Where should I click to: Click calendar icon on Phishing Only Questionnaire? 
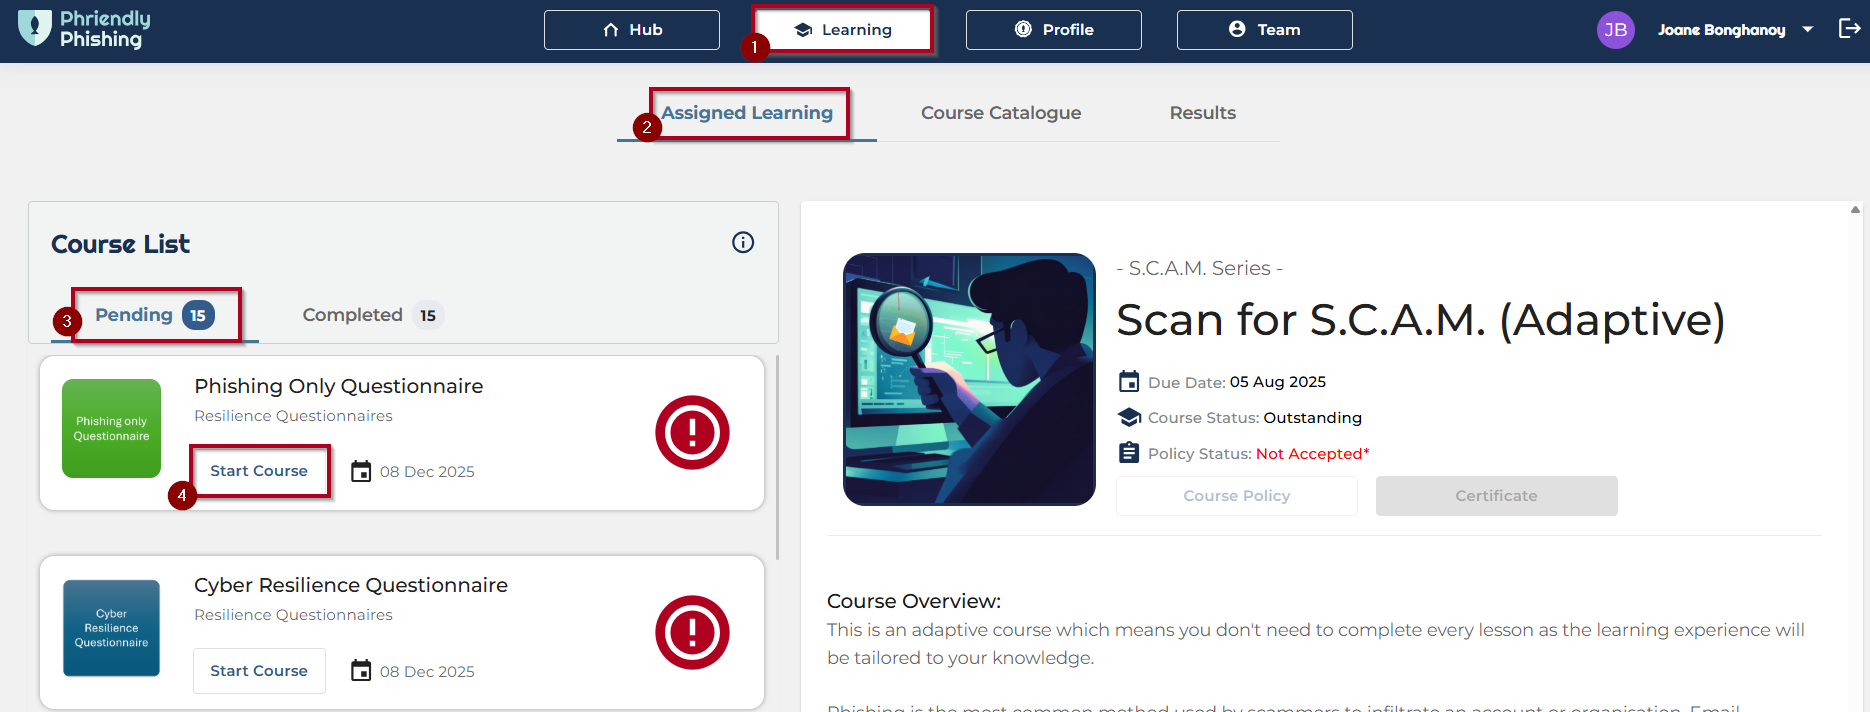361,471
